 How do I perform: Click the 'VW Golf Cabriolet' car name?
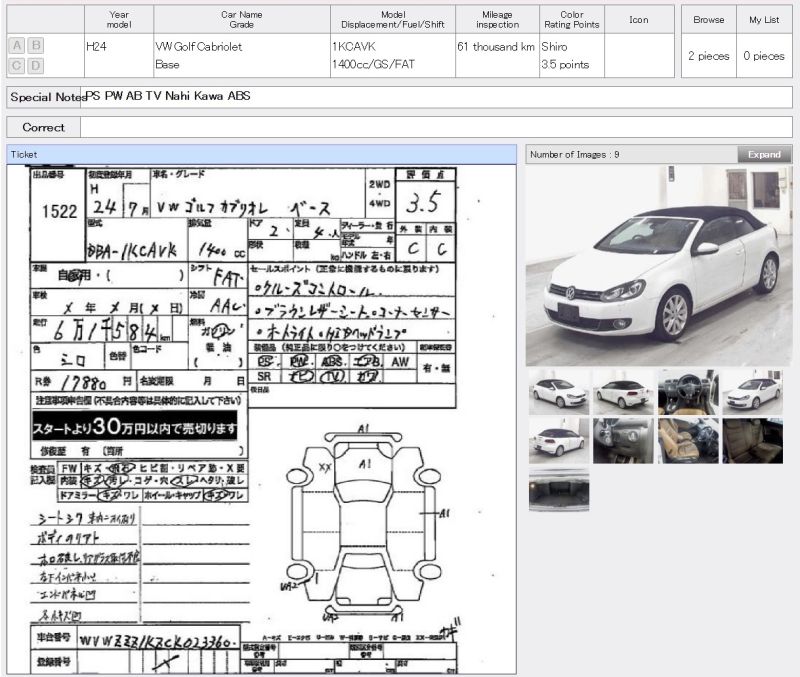[x=198, y=46]
